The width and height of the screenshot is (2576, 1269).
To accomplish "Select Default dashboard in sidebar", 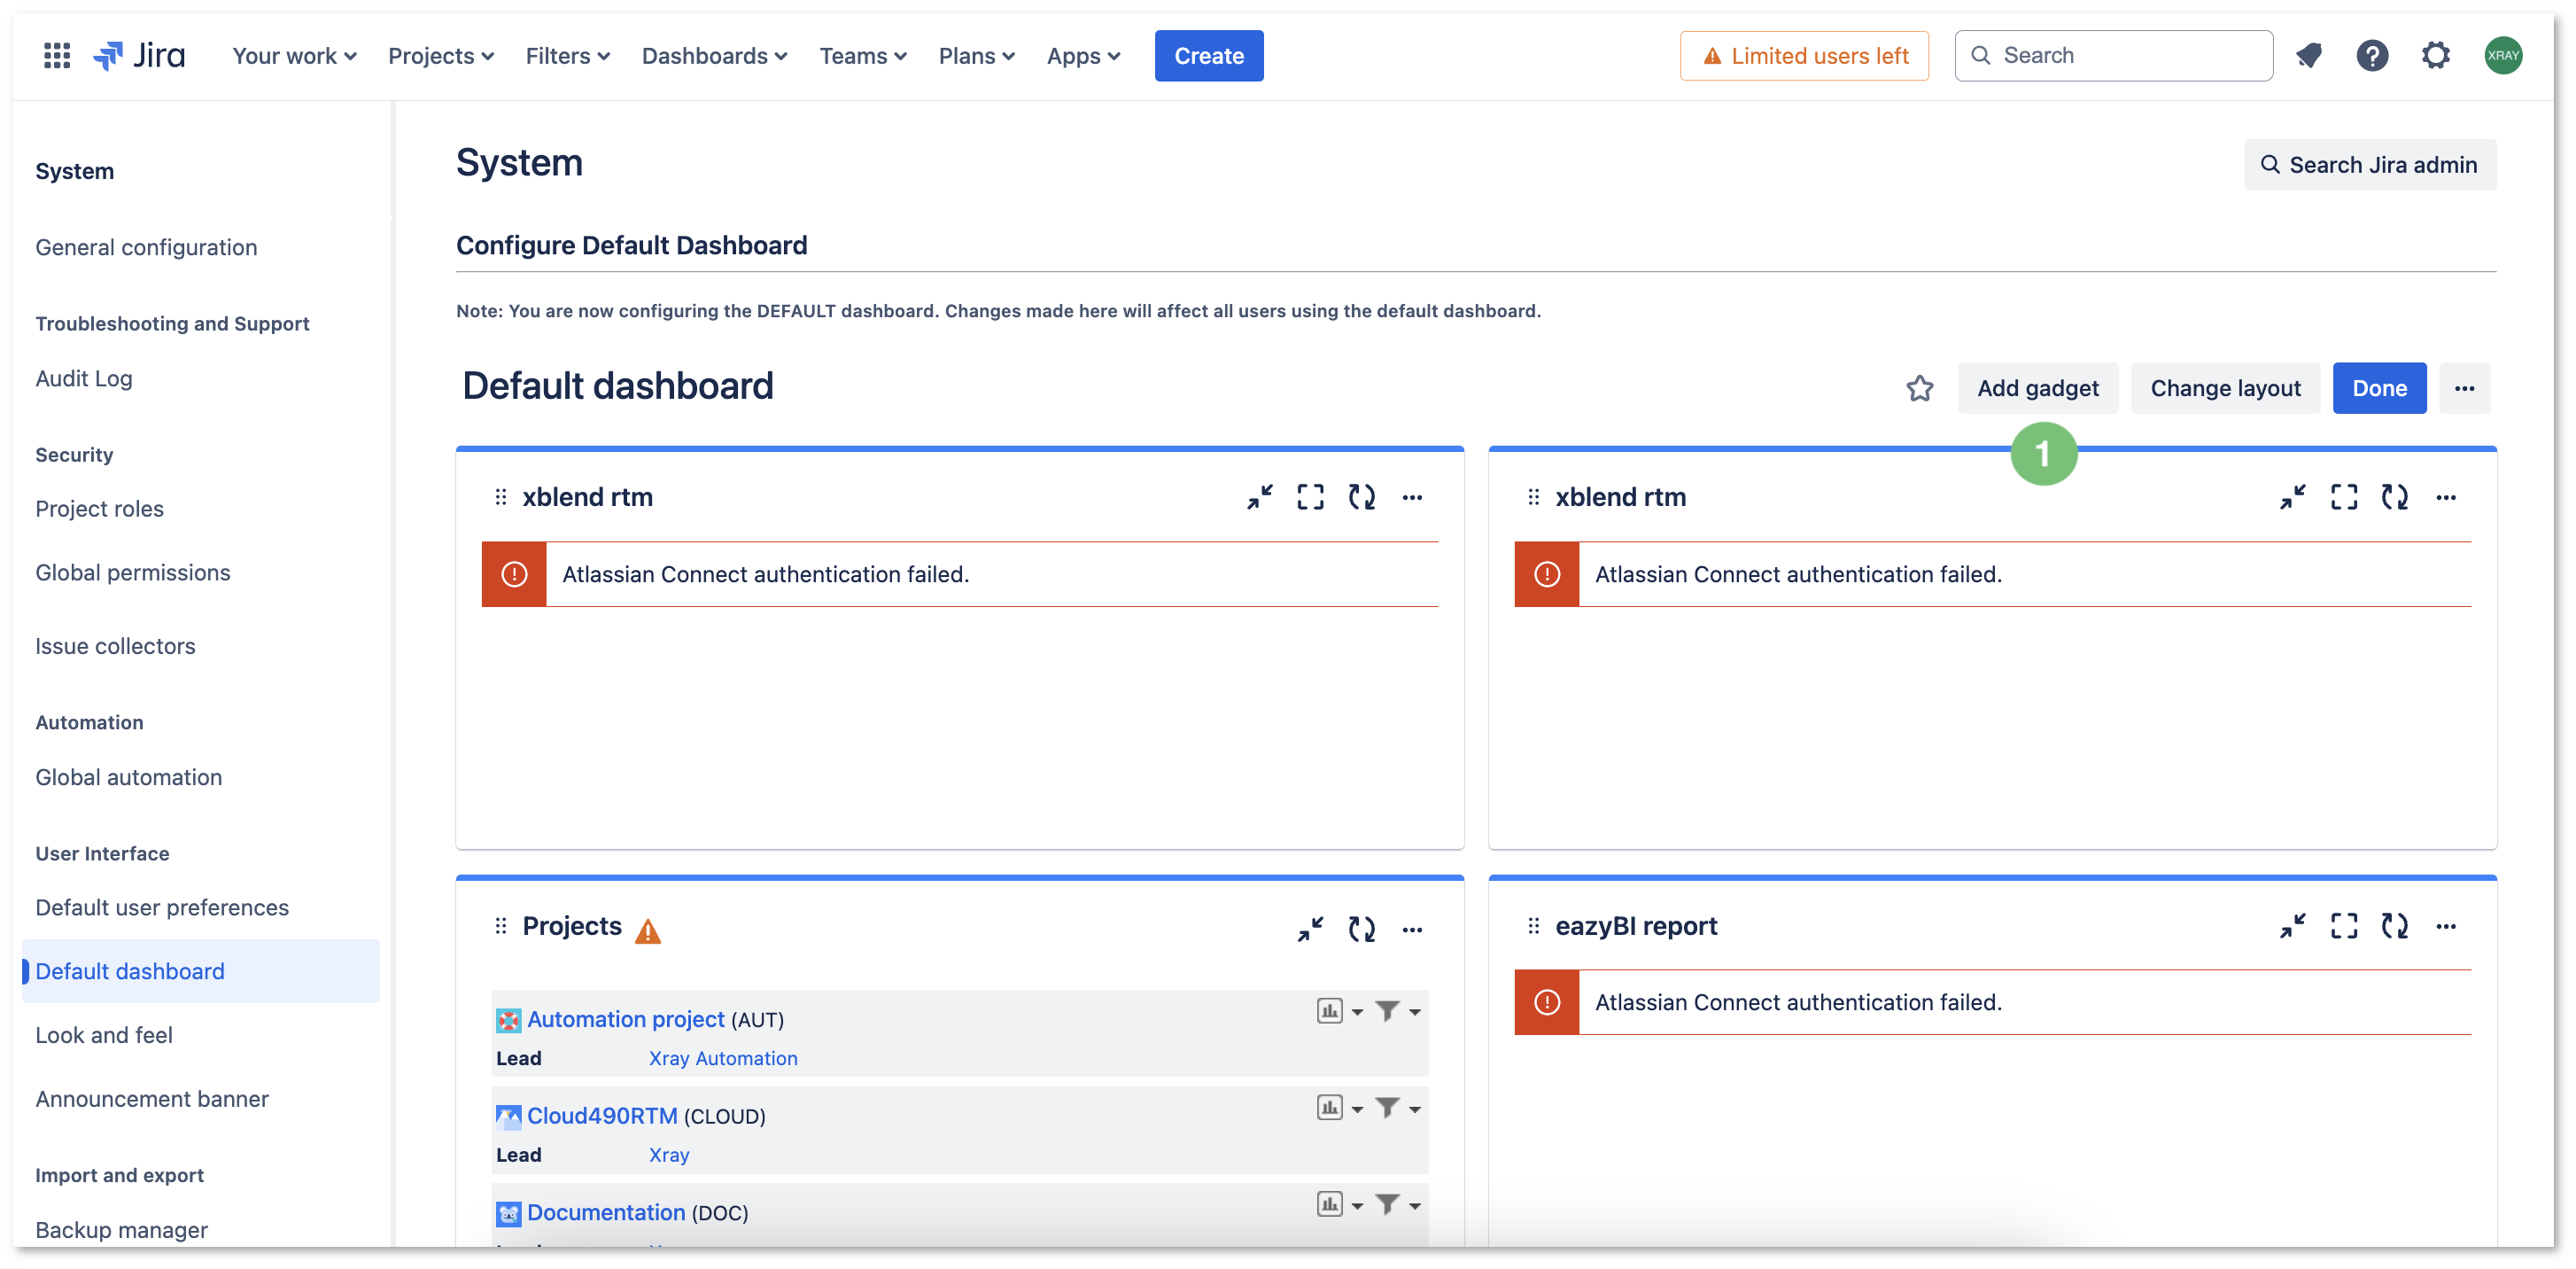I will click(200, 971).
